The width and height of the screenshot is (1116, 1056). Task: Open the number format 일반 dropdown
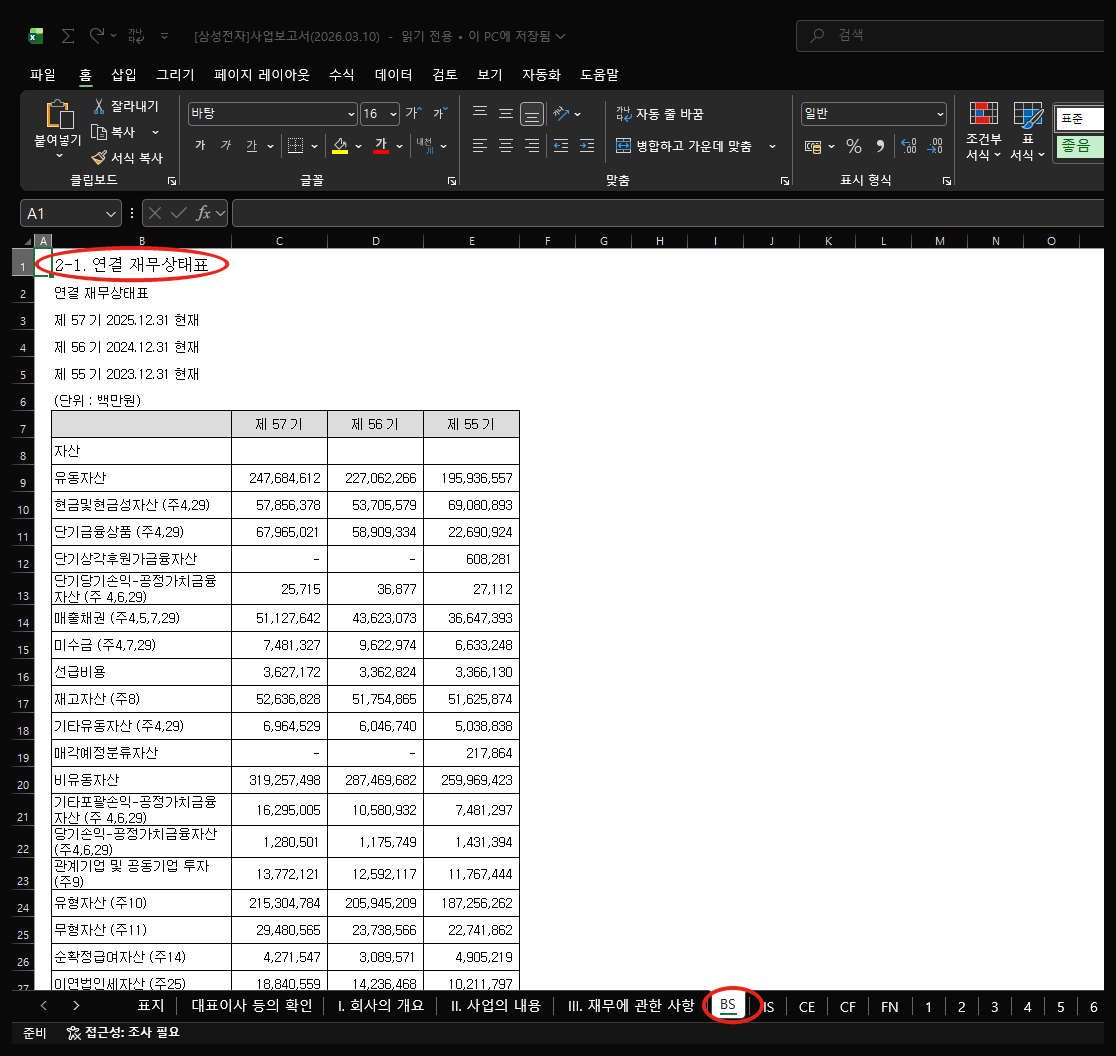click(x=939, y=114)
